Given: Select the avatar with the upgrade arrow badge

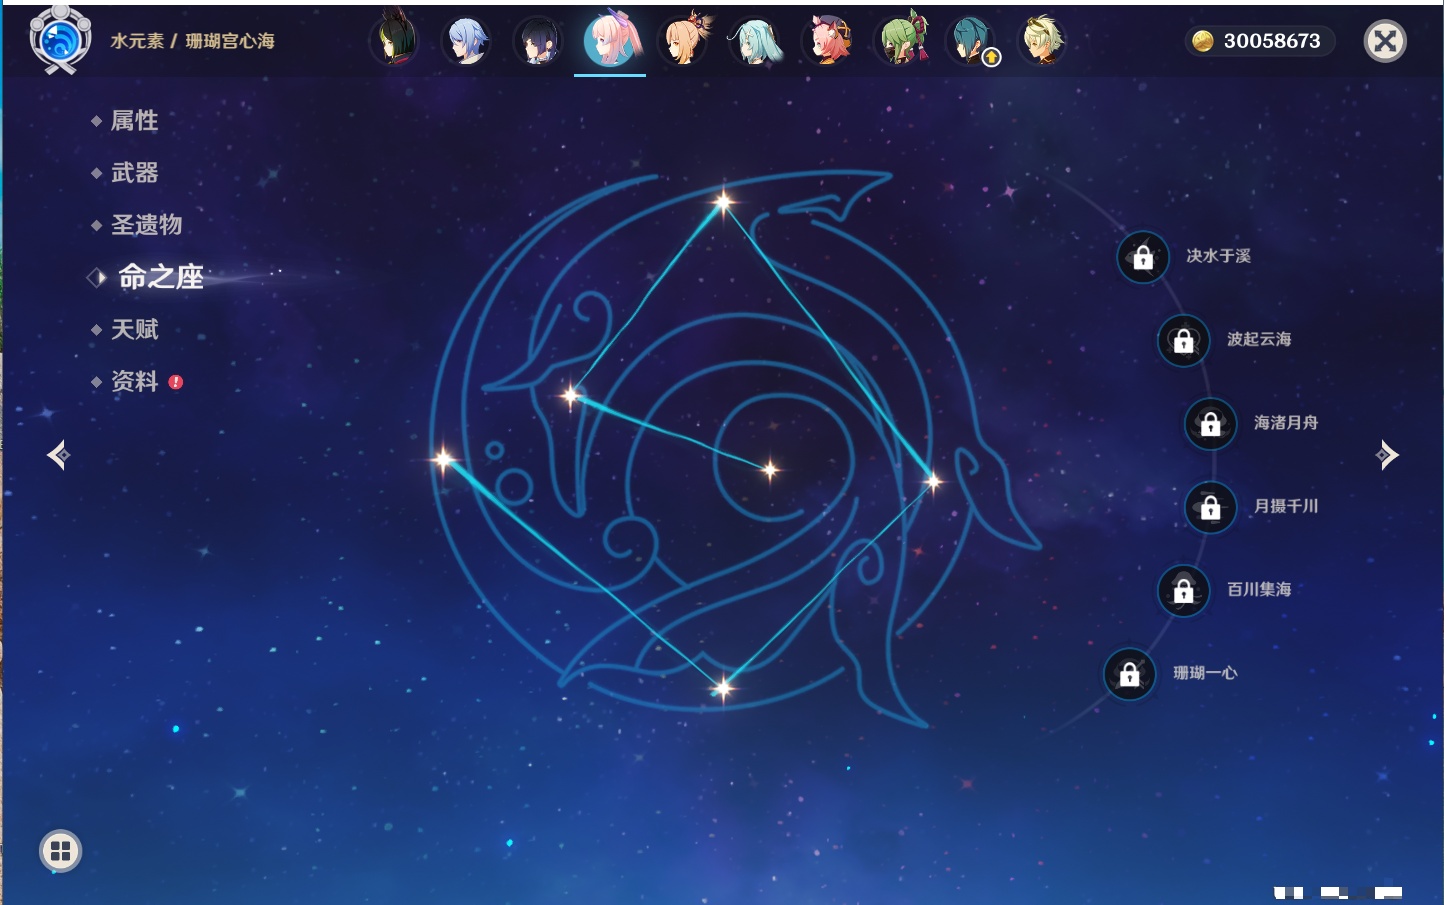Looking at the screenshot, I should click(x=972, y=40).
